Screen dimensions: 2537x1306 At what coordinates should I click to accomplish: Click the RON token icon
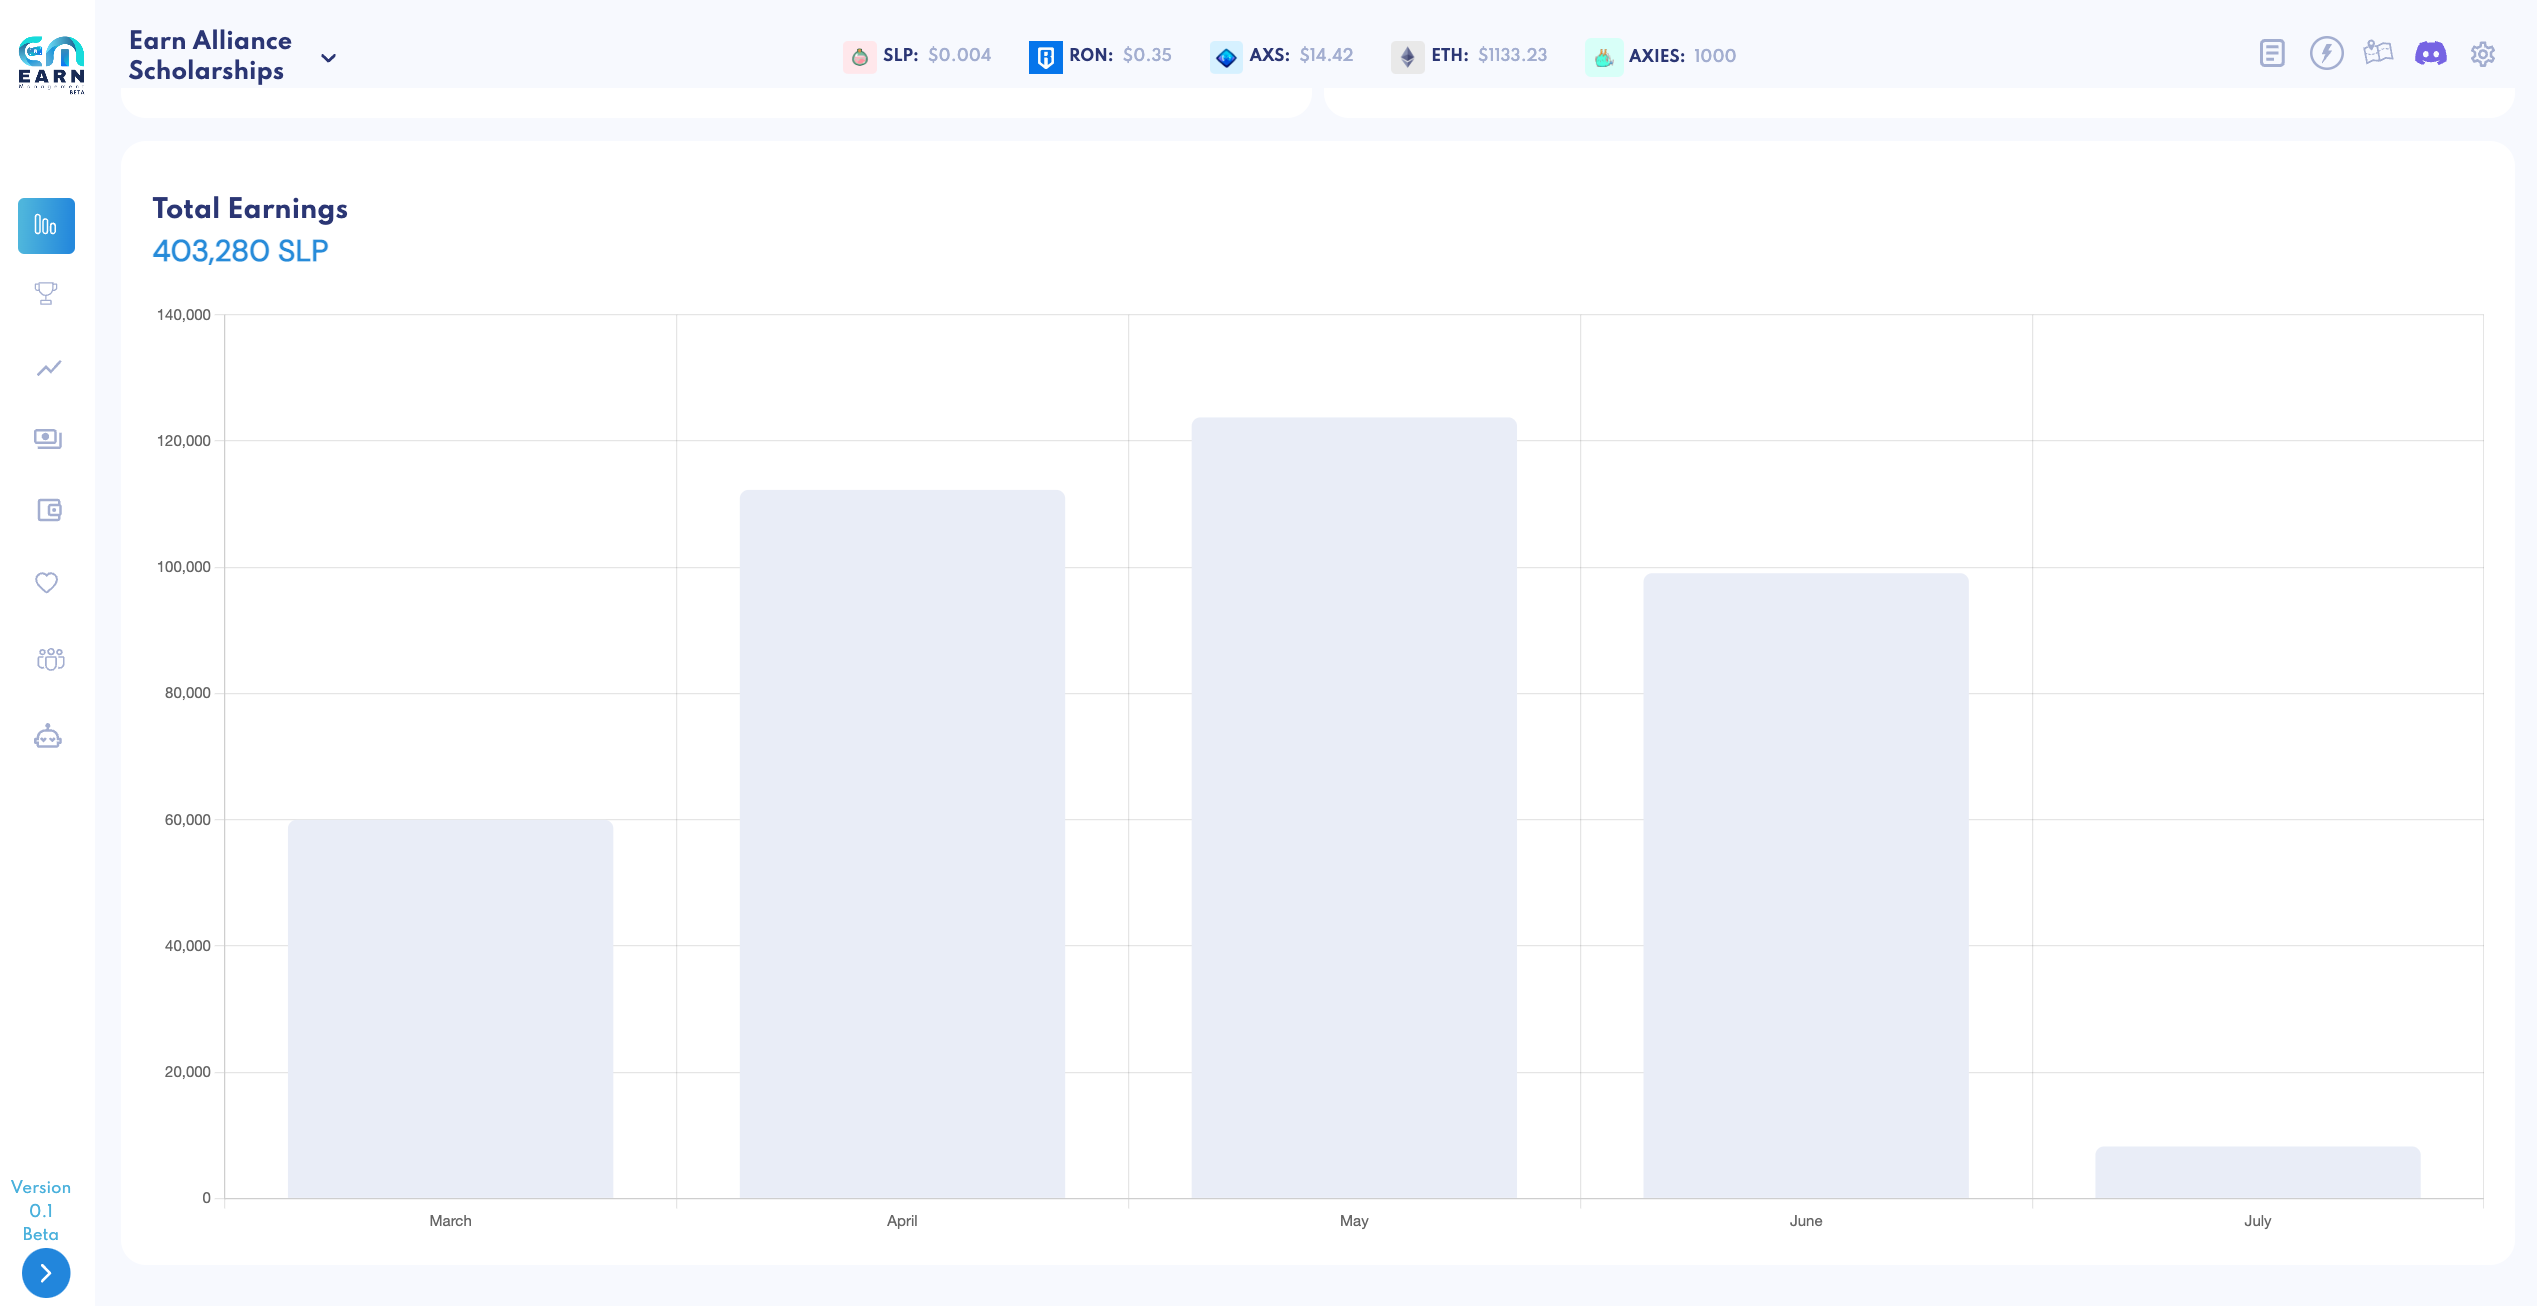pos(1045,57)
